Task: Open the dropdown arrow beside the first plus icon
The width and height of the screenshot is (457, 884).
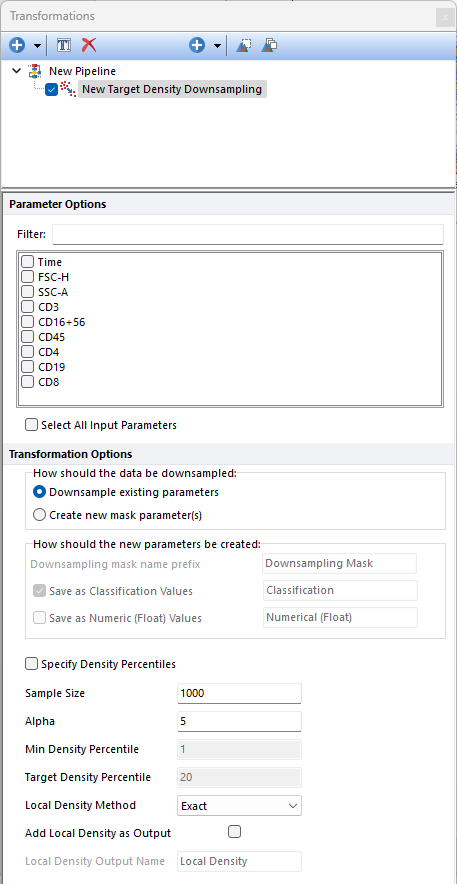Action: pyautogui.click(x=37, y=46)
